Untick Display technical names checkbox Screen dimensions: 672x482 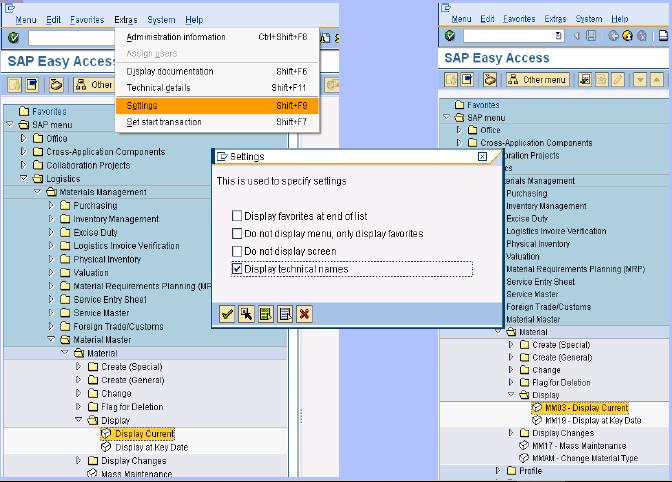coord(237,269)
